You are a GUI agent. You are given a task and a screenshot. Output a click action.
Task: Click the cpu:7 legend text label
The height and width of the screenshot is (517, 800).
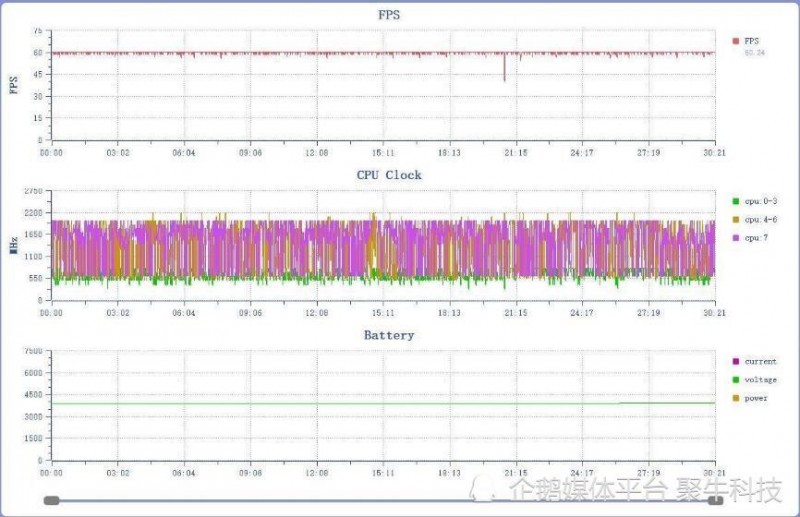(x=757, y=237)
